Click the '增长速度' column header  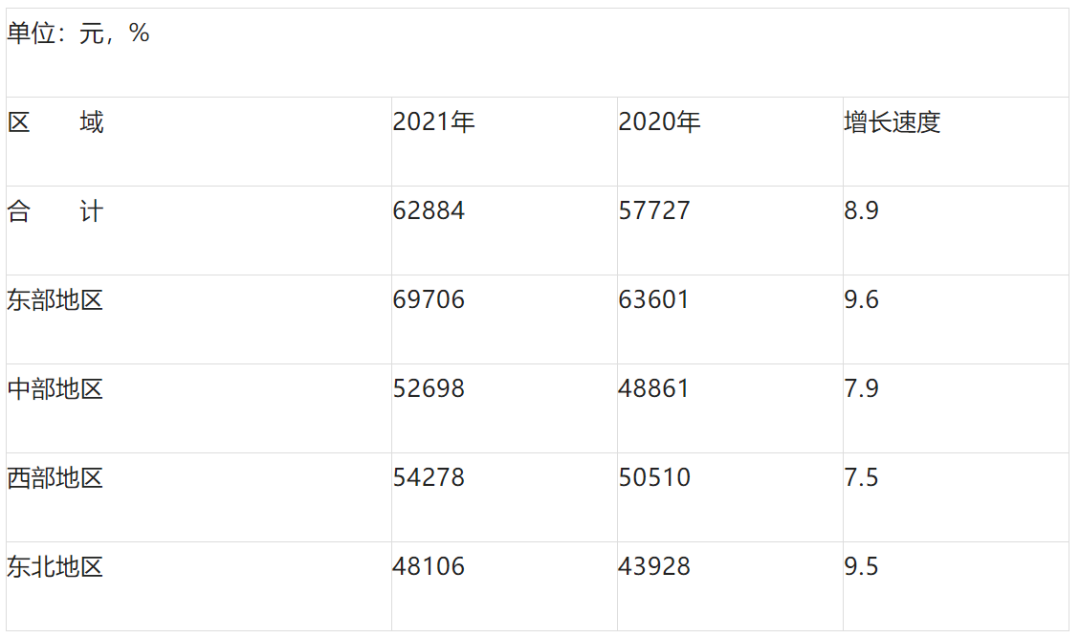pyautogui.click(x=892, y=123)
